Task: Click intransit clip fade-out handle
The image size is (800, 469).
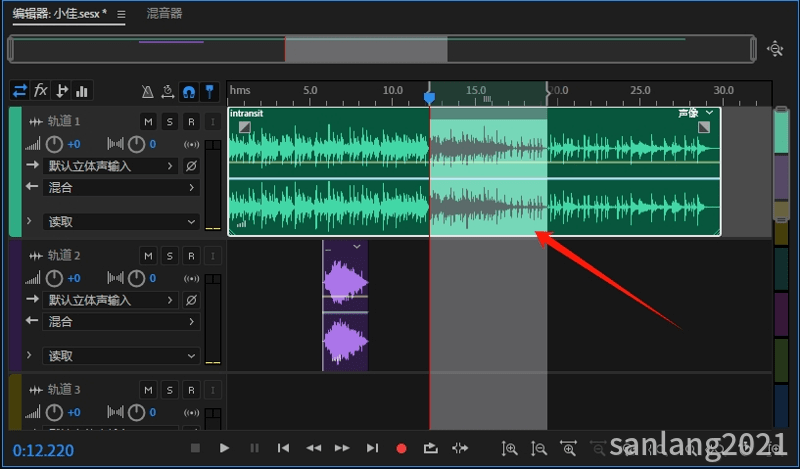Action: pos(704,127)
